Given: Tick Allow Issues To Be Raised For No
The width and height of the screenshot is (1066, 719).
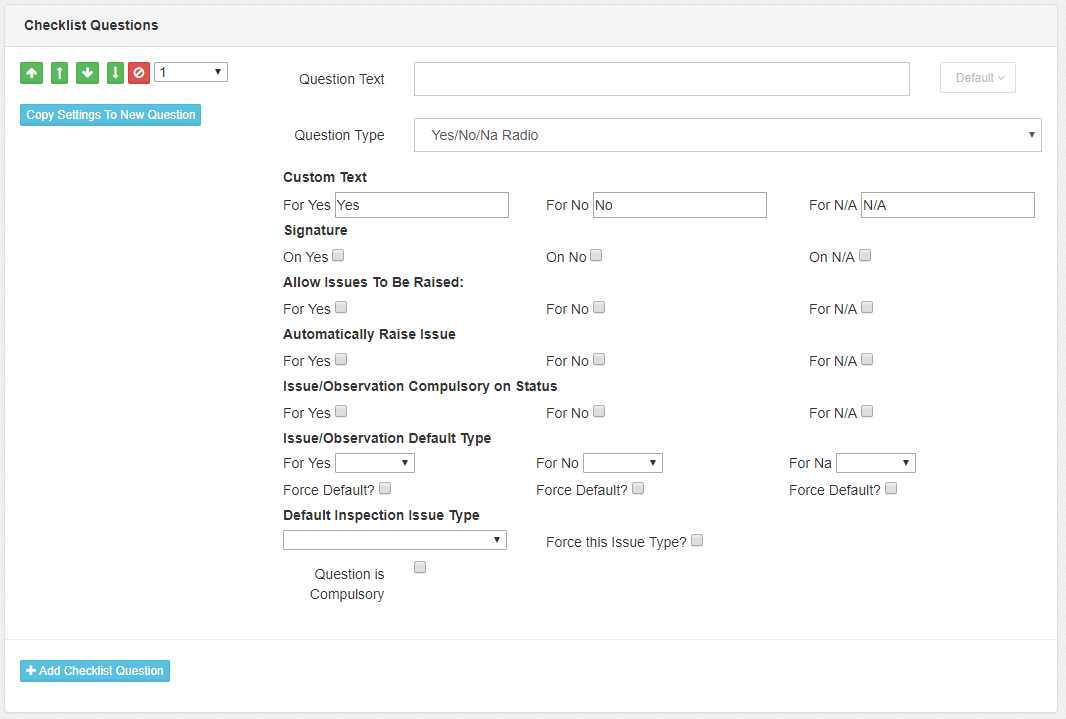Looking at the screenshot, I should [599, 308].
